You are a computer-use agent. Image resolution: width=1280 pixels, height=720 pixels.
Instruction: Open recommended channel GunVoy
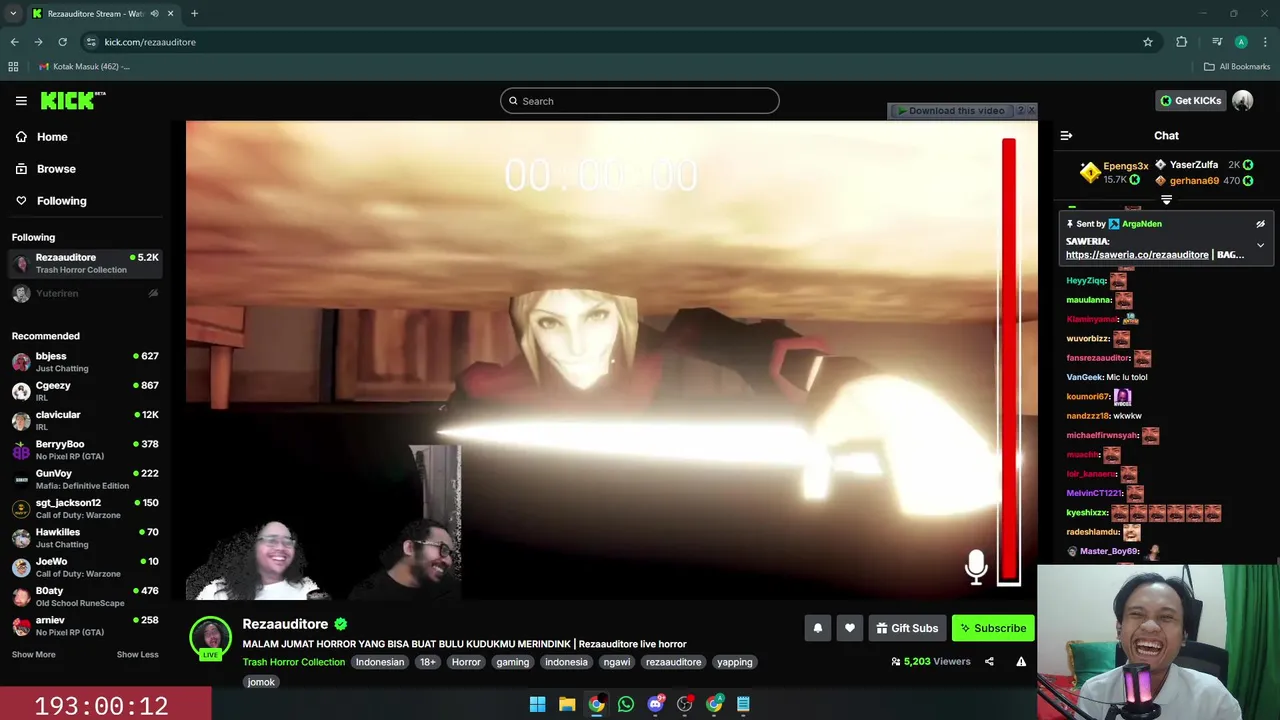click(x=85, y=479)
